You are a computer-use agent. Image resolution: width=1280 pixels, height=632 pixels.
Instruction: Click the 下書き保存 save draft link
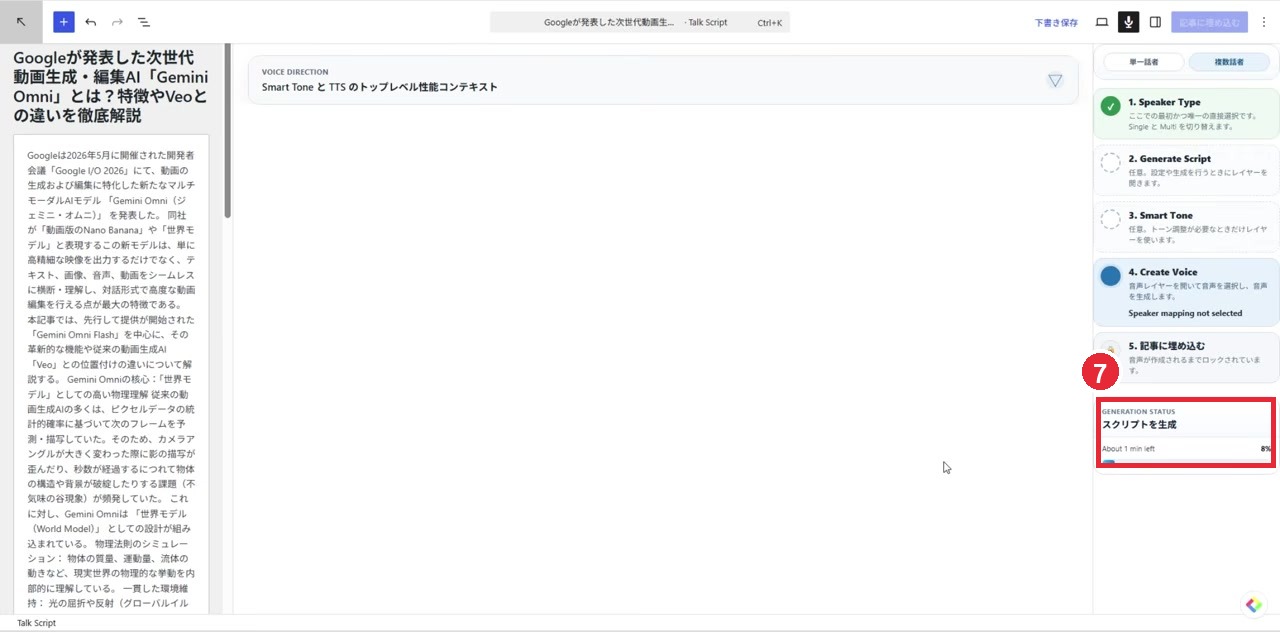pyautogui.click(x=1056, y=22)
